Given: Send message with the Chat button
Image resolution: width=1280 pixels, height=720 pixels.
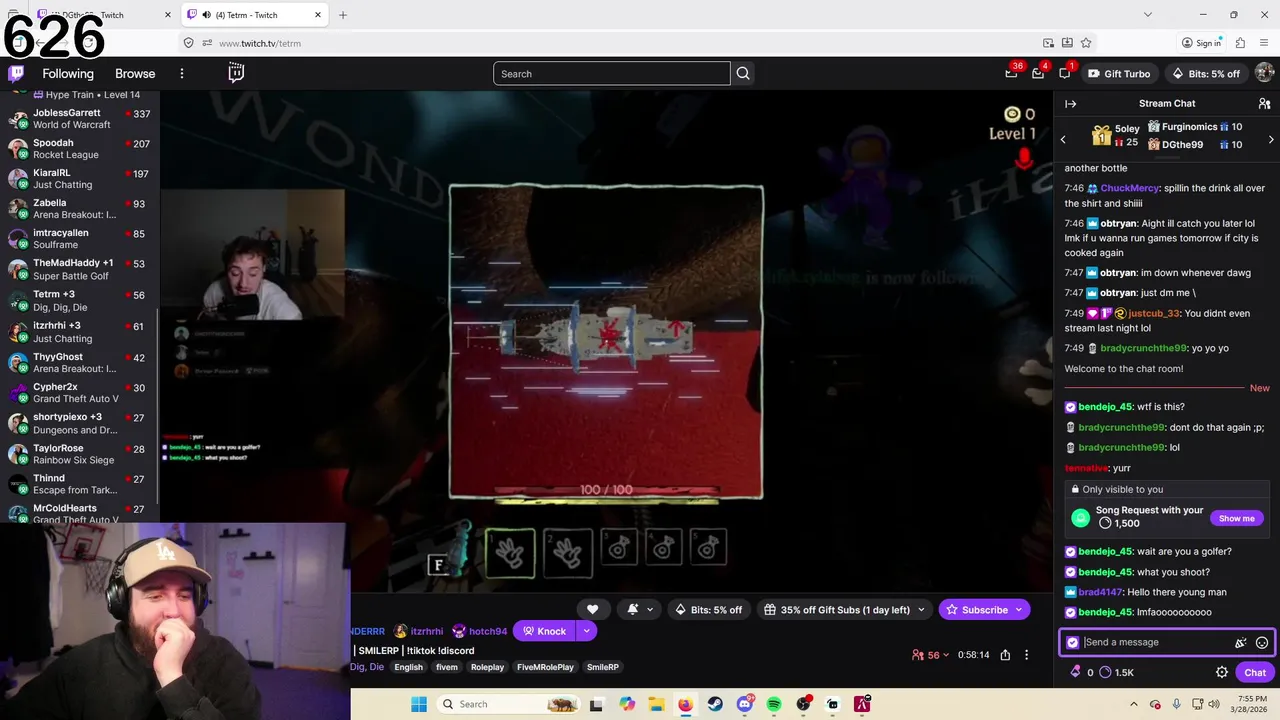Looking at the screenshot, I should tap(1255, 672).
